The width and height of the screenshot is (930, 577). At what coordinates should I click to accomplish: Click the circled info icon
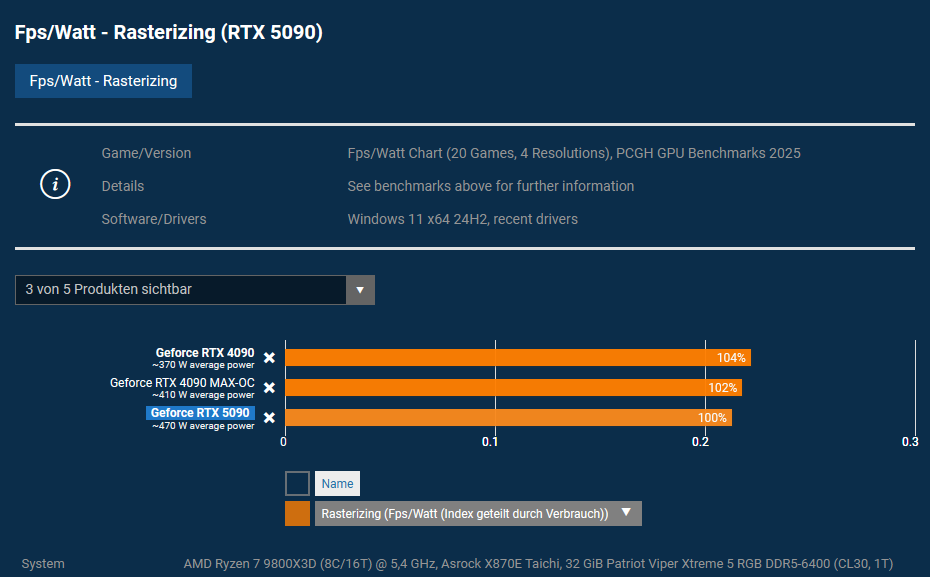55,184
